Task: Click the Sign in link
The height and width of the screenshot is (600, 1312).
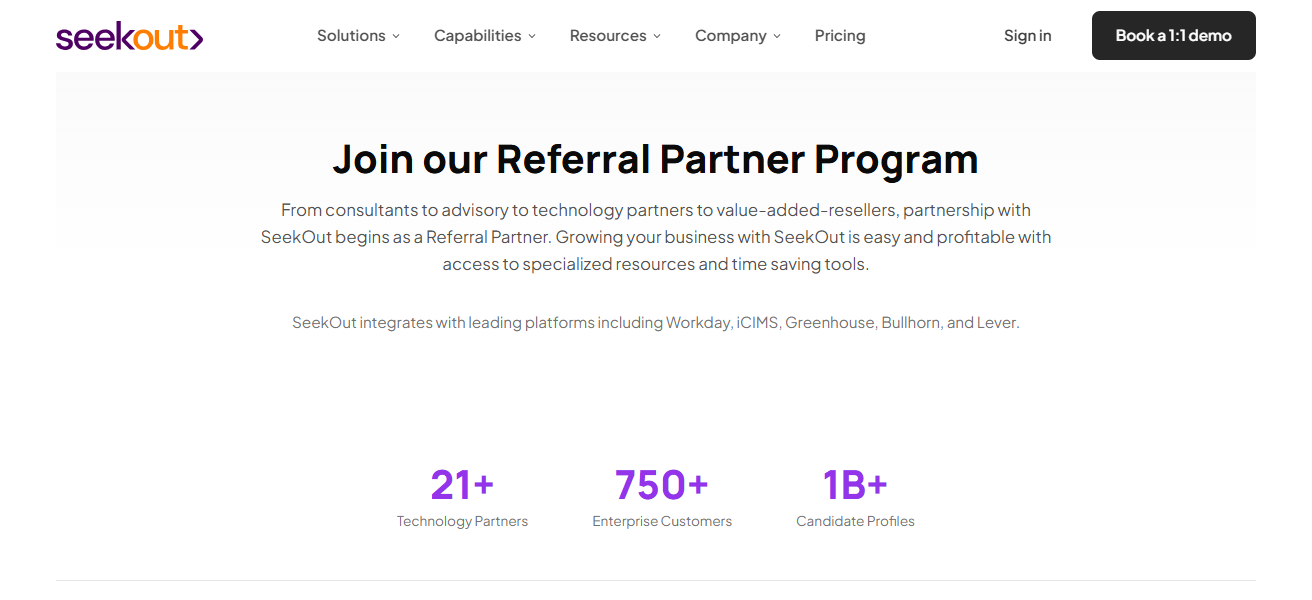Action: pos(1027,36)
